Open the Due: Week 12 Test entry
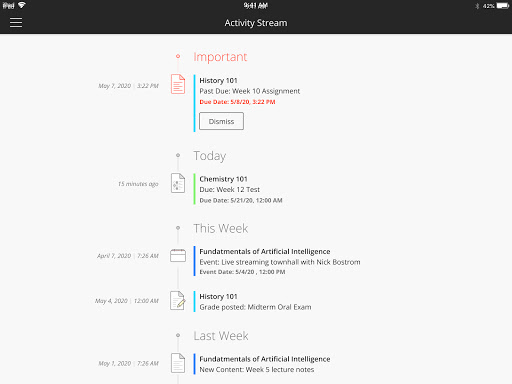 (229, 189)
